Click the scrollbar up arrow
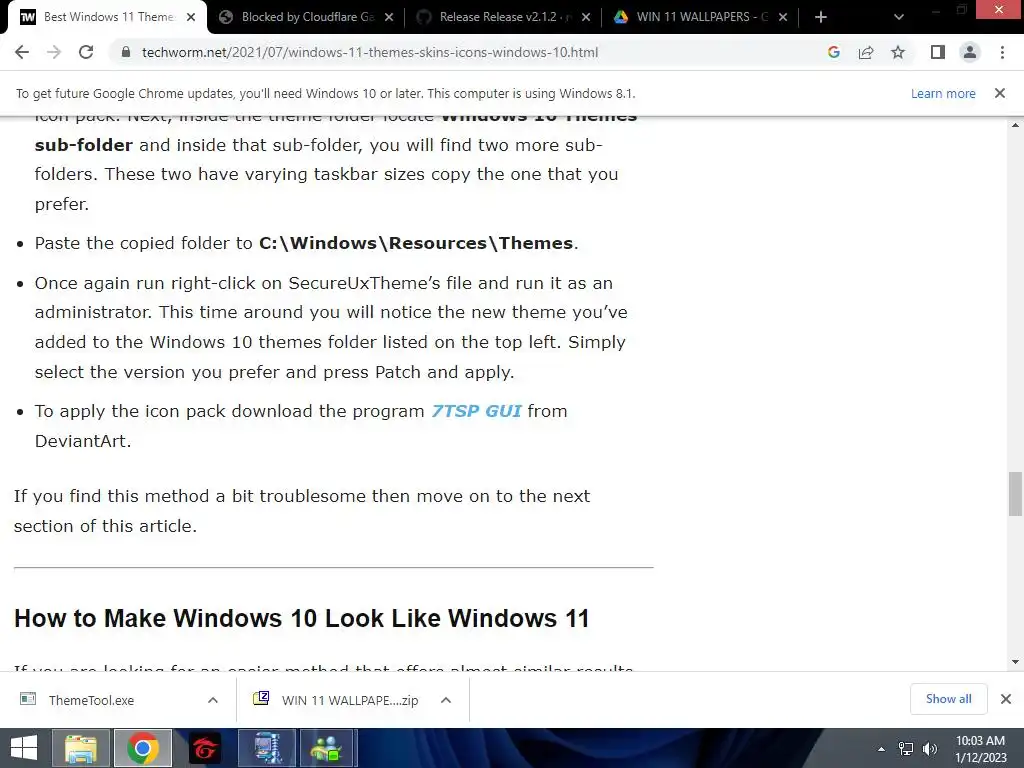This screenshot has width=1024, height=768. coord(1016,125)
